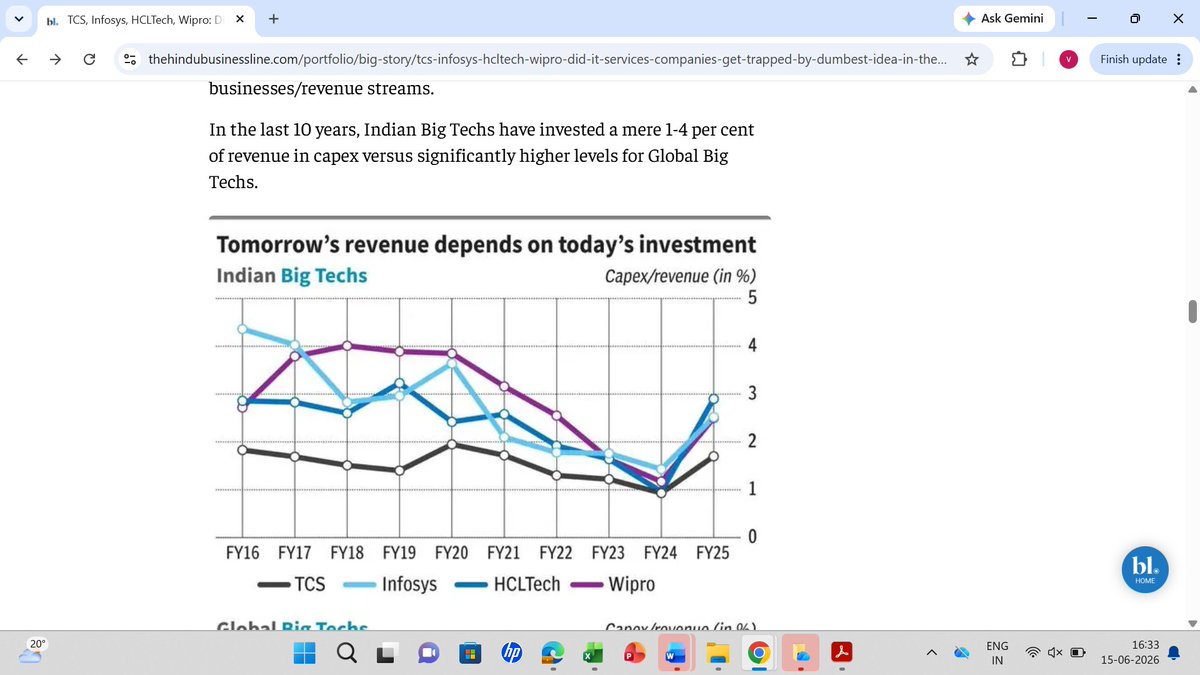This screenshot has height=675, width=1200.
Task: Click the browser Back arrow
Action: click(22, 59)
